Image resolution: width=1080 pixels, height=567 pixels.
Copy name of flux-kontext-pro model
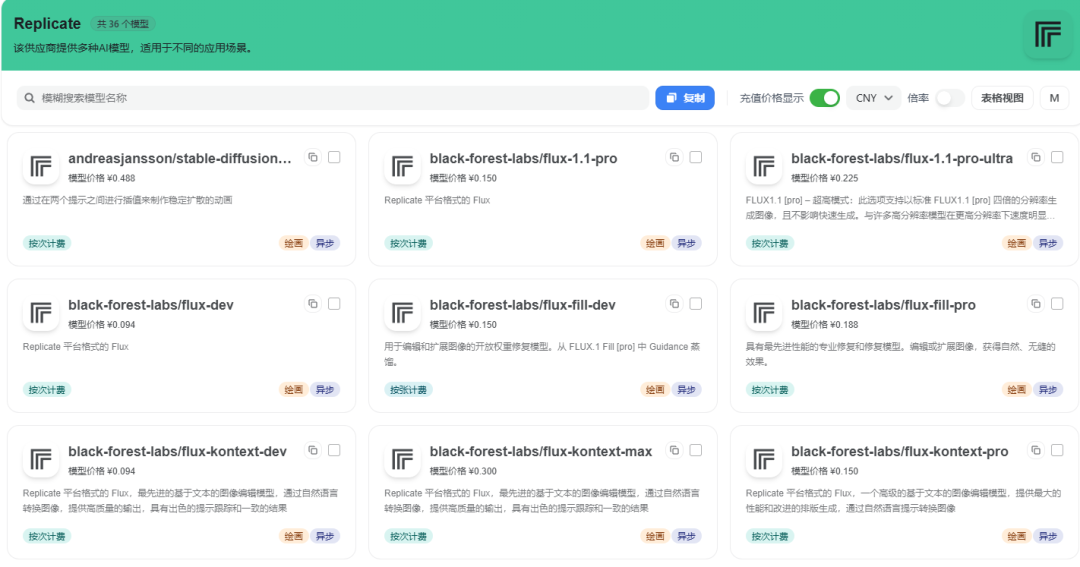[x=1036, y=451]
